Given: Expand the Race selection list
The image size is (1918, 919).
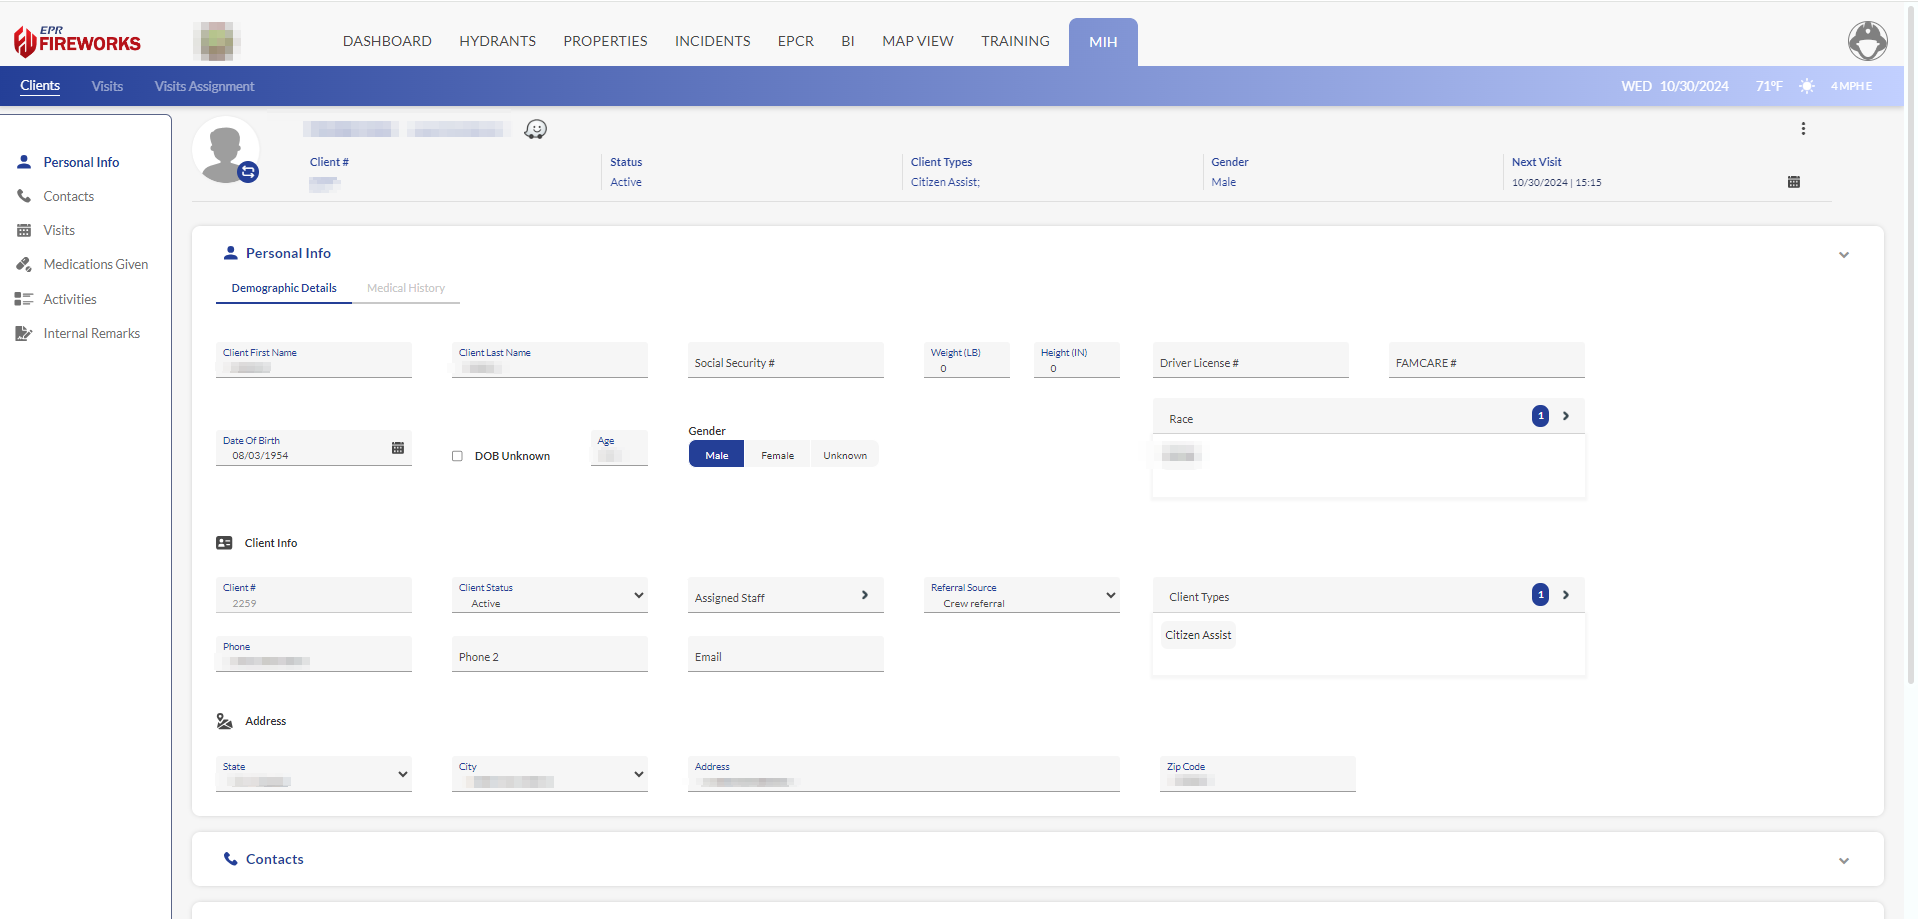Looking at the screenshot, I should 1565,416.
